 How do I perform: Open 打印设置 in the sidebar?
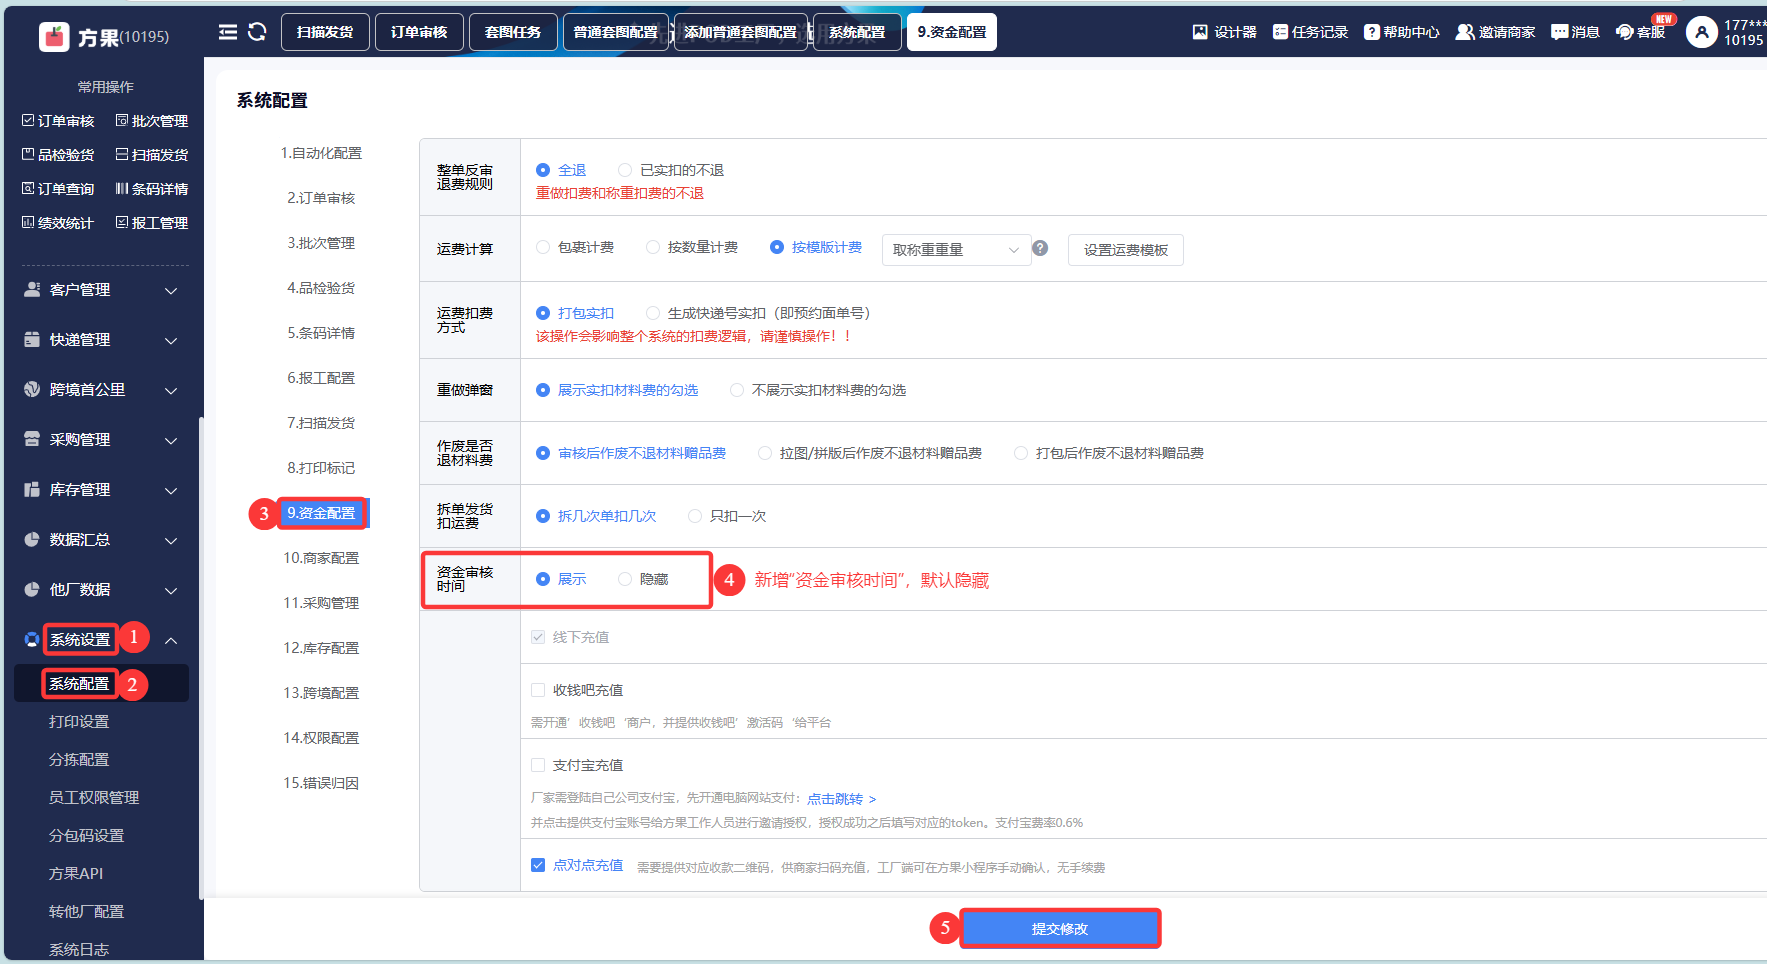click(79, 722)
